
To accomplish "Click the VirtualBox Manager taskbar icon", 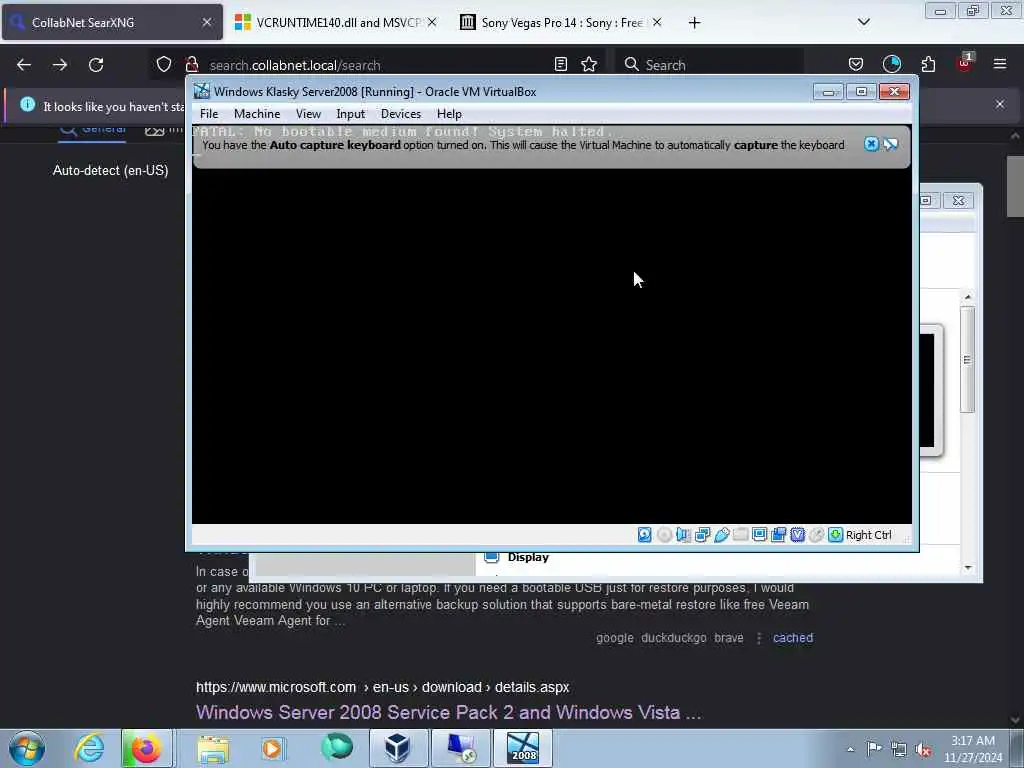I will coord(397,748).
